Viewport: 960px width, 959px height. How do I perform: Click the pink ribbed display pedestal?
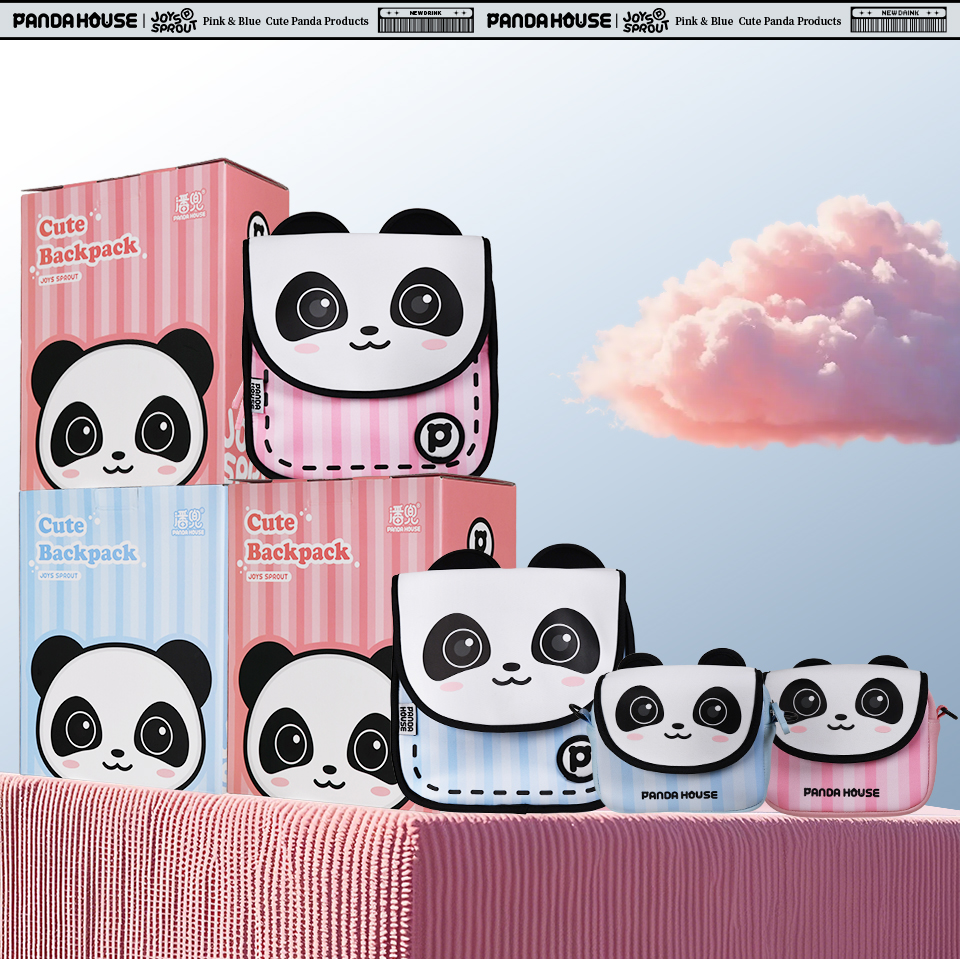tap(480, 880)
